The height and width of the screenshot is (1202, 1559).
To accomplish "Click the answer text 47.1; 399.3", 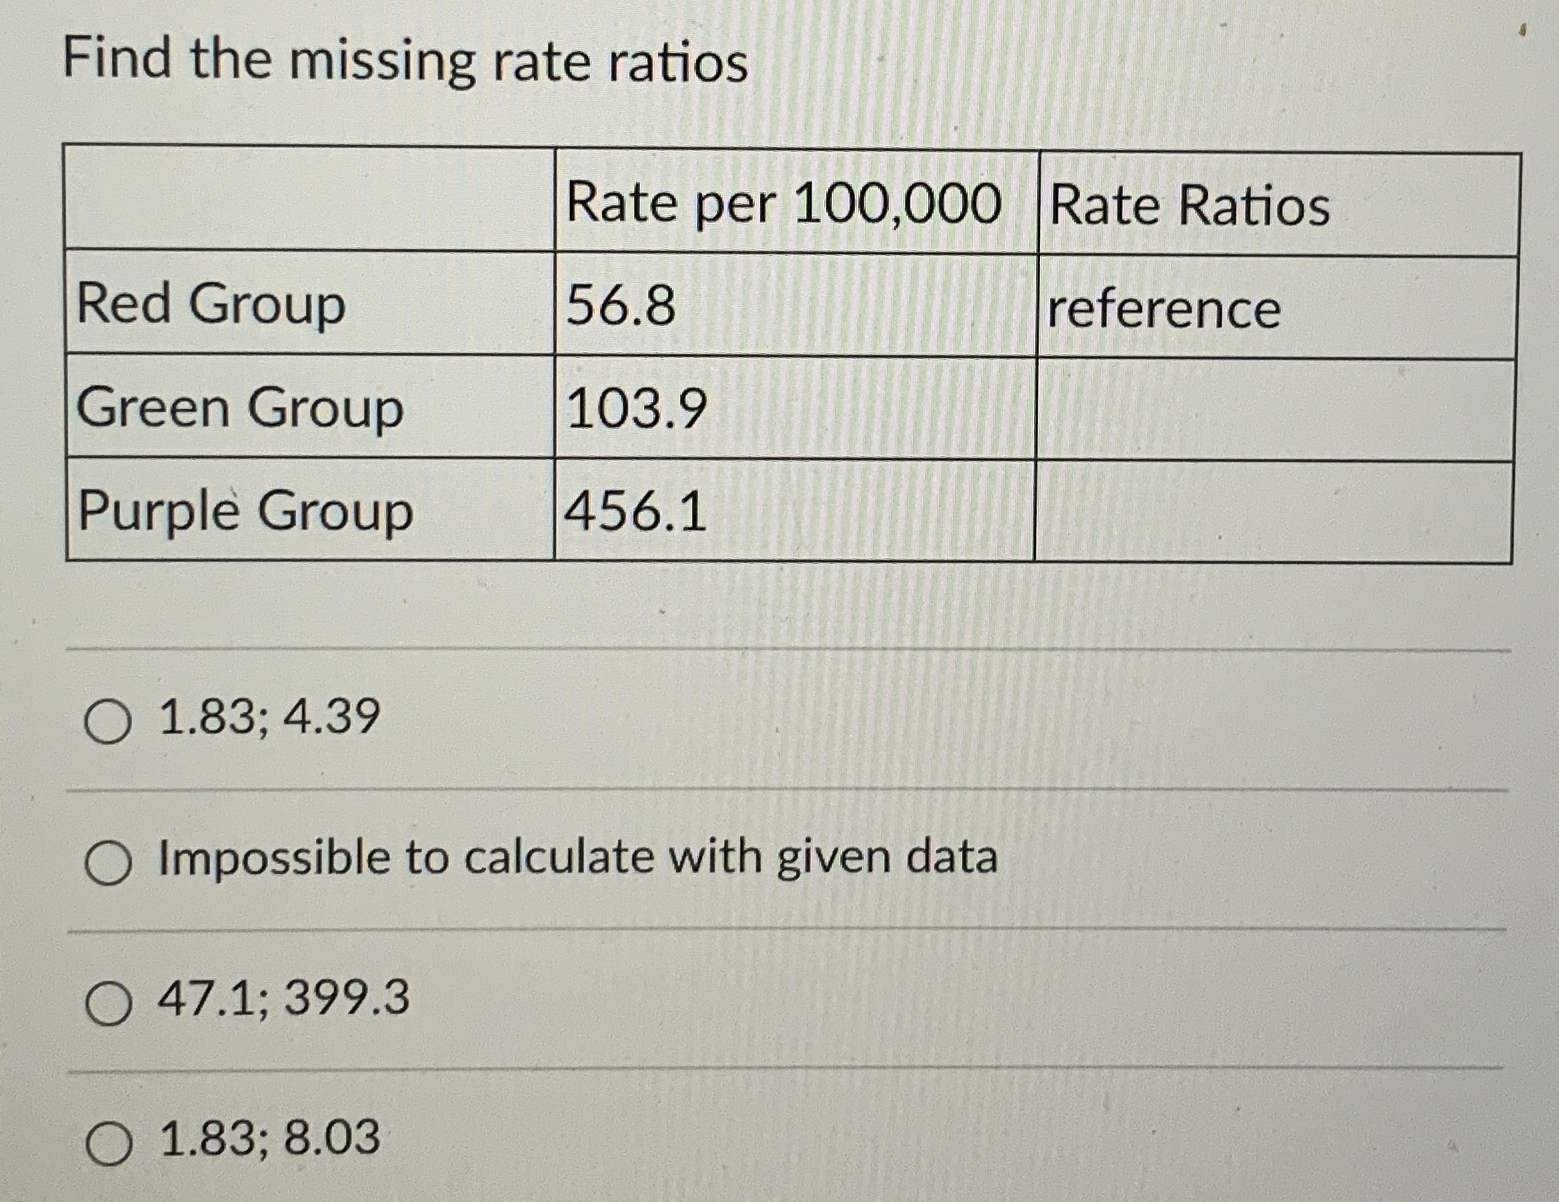I will [283, 1000].
